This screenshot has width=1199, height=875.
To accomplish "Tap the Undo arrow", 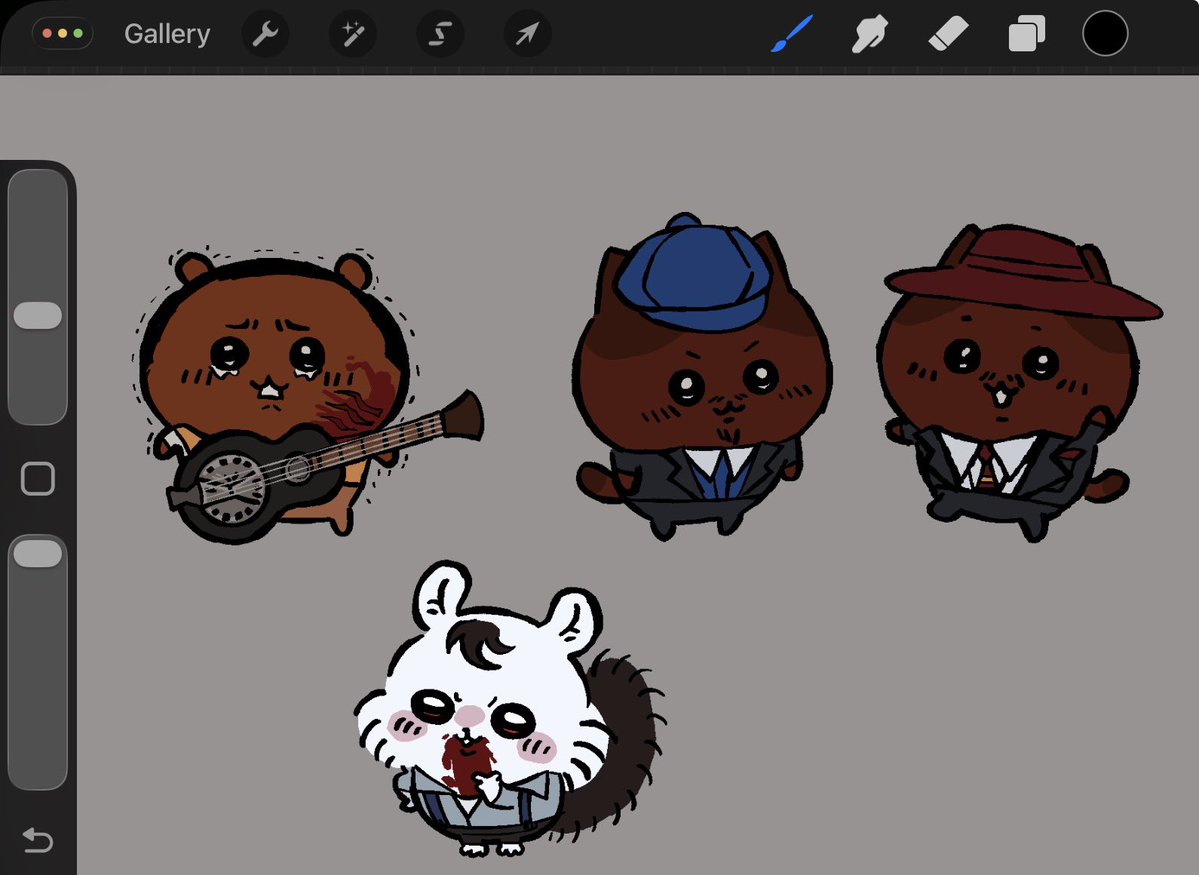I will pyautogui.click(x=37, y=840).
